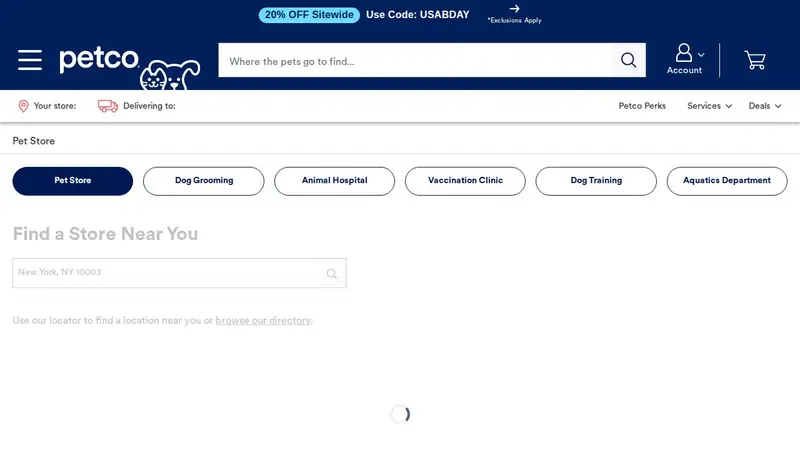The height and width of the screenshot is (450, 800).
Task: Select the Pet Store tab
Action: coord(72,181)
